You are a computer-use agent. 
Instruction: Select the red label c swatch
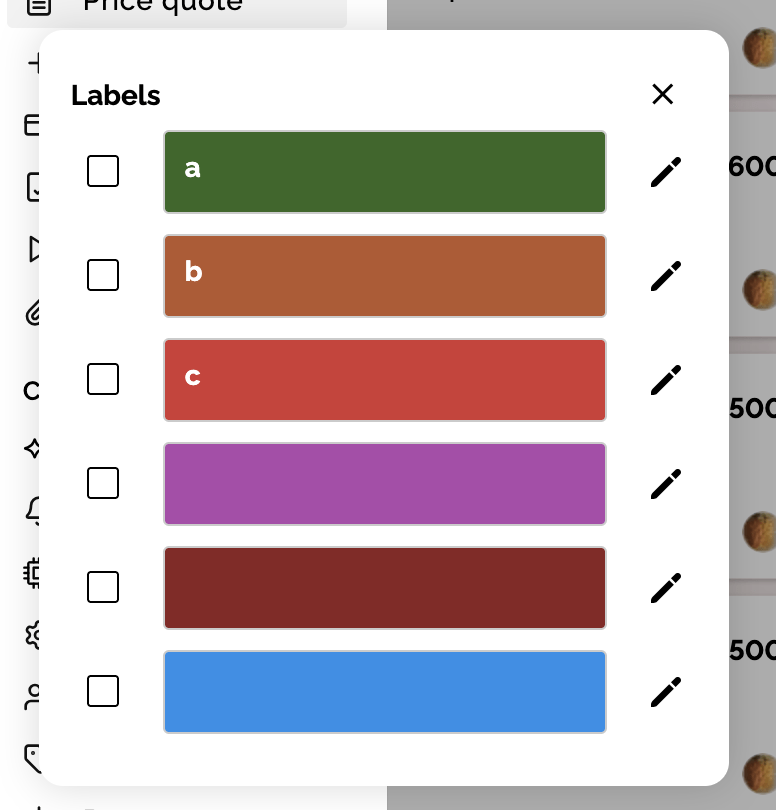point(385,380)
